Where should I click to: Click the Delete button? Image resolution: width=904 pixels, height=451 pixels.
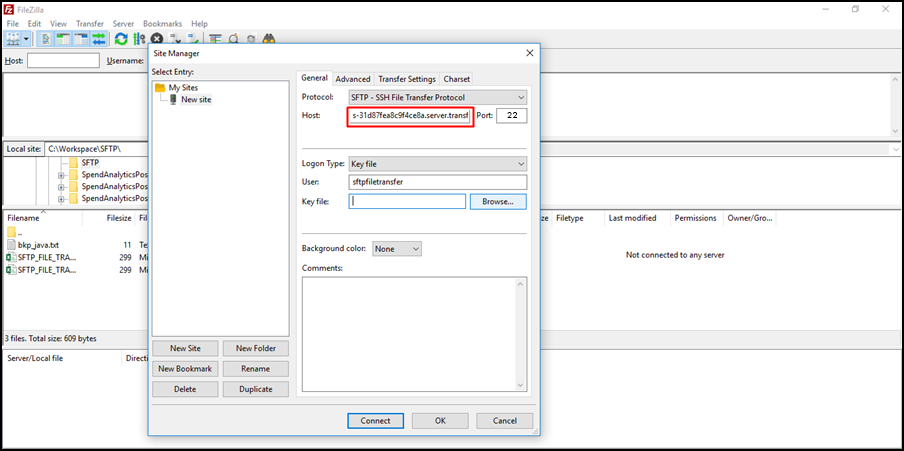point(185,389)
